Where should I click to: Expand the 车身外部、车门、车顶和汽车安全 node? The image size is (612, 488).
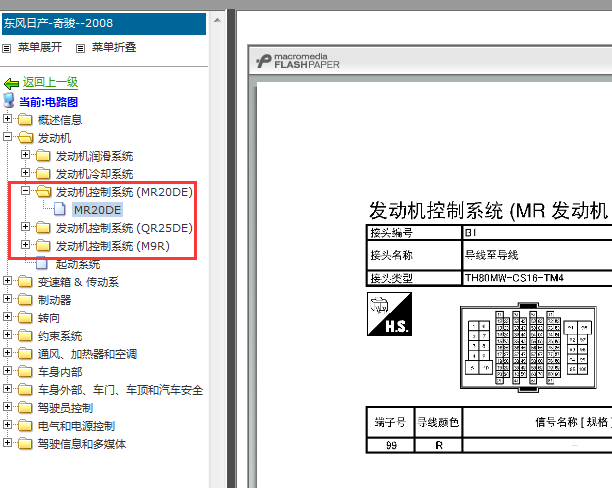[7, 388]
